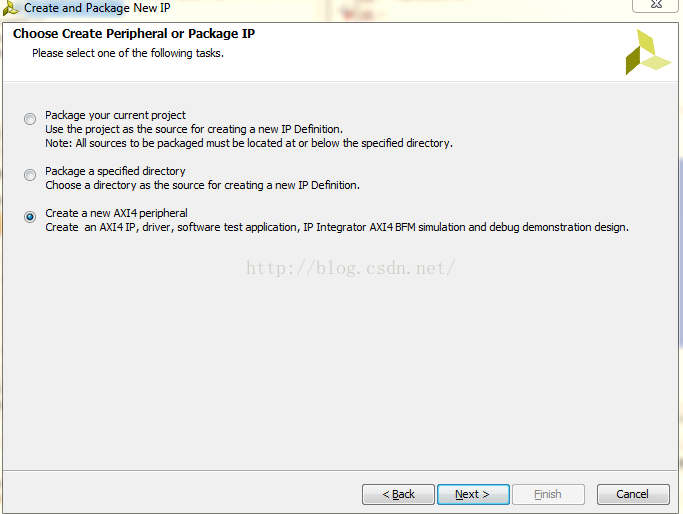Click the "Create an AXI4 IP, driver" description

(x=337, y=227)
